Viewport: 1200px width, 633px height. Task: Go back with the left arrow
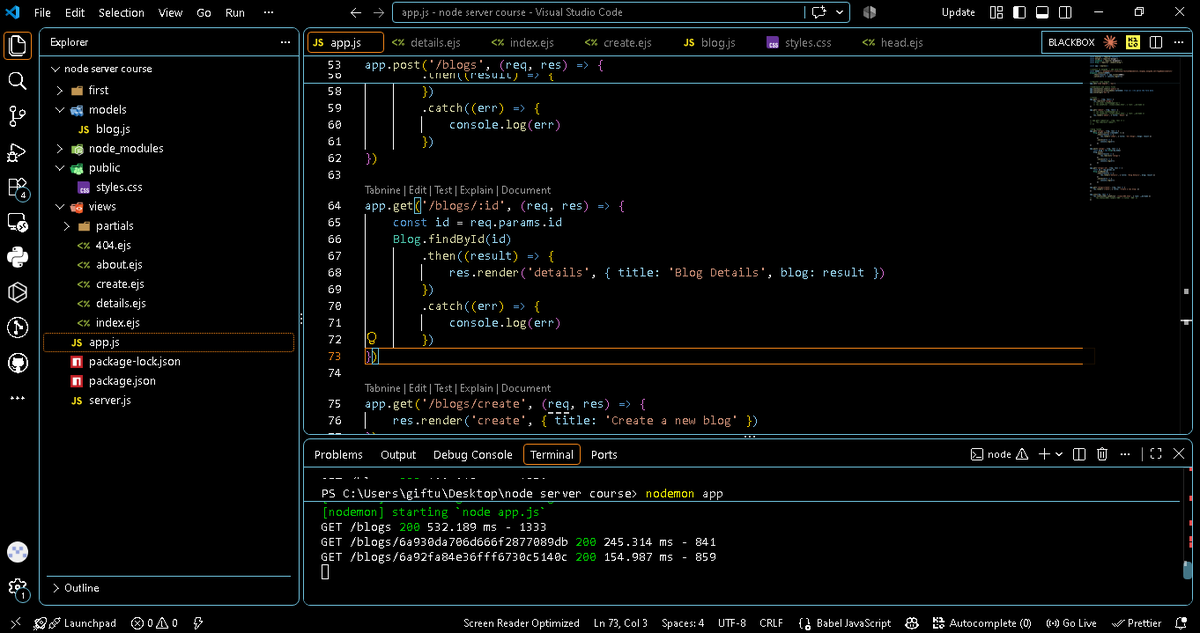[356, 12]
